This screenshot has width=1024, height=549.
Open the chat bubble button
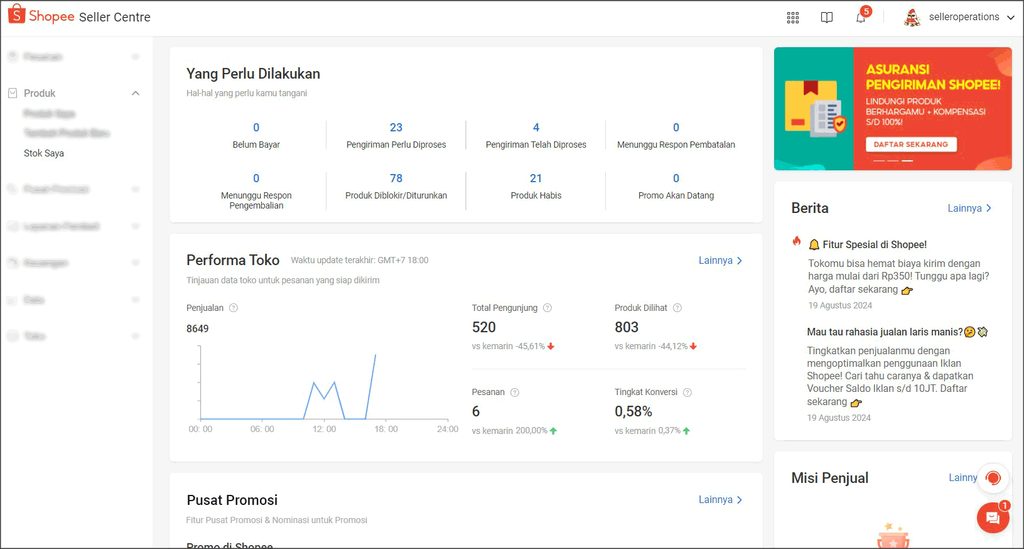(x=993, y=518)
